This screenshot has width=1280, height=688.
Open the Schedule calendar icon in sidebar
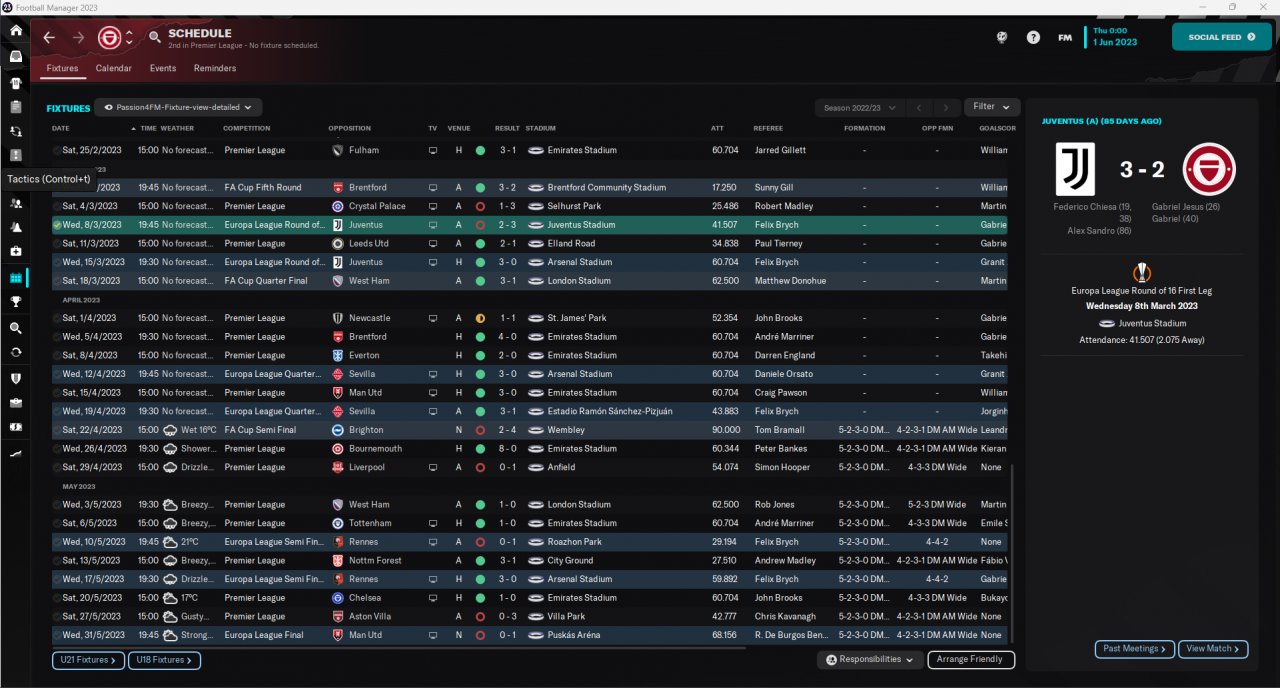pos(16,277)
